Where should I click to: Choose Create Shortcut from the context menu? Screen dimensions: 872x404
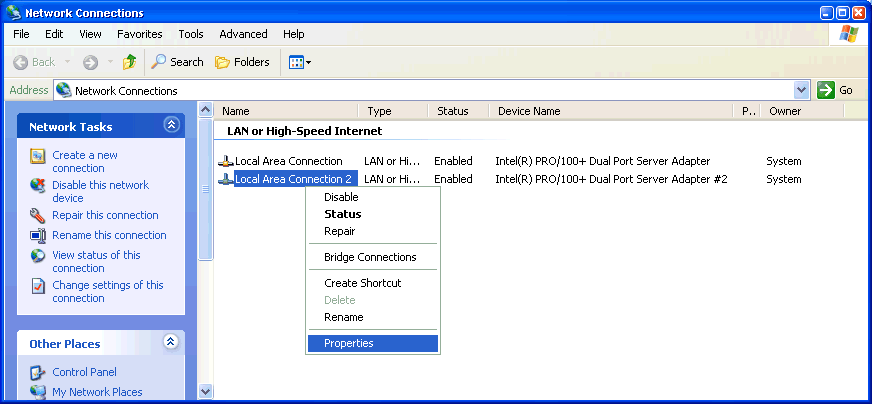pos(373,283)
